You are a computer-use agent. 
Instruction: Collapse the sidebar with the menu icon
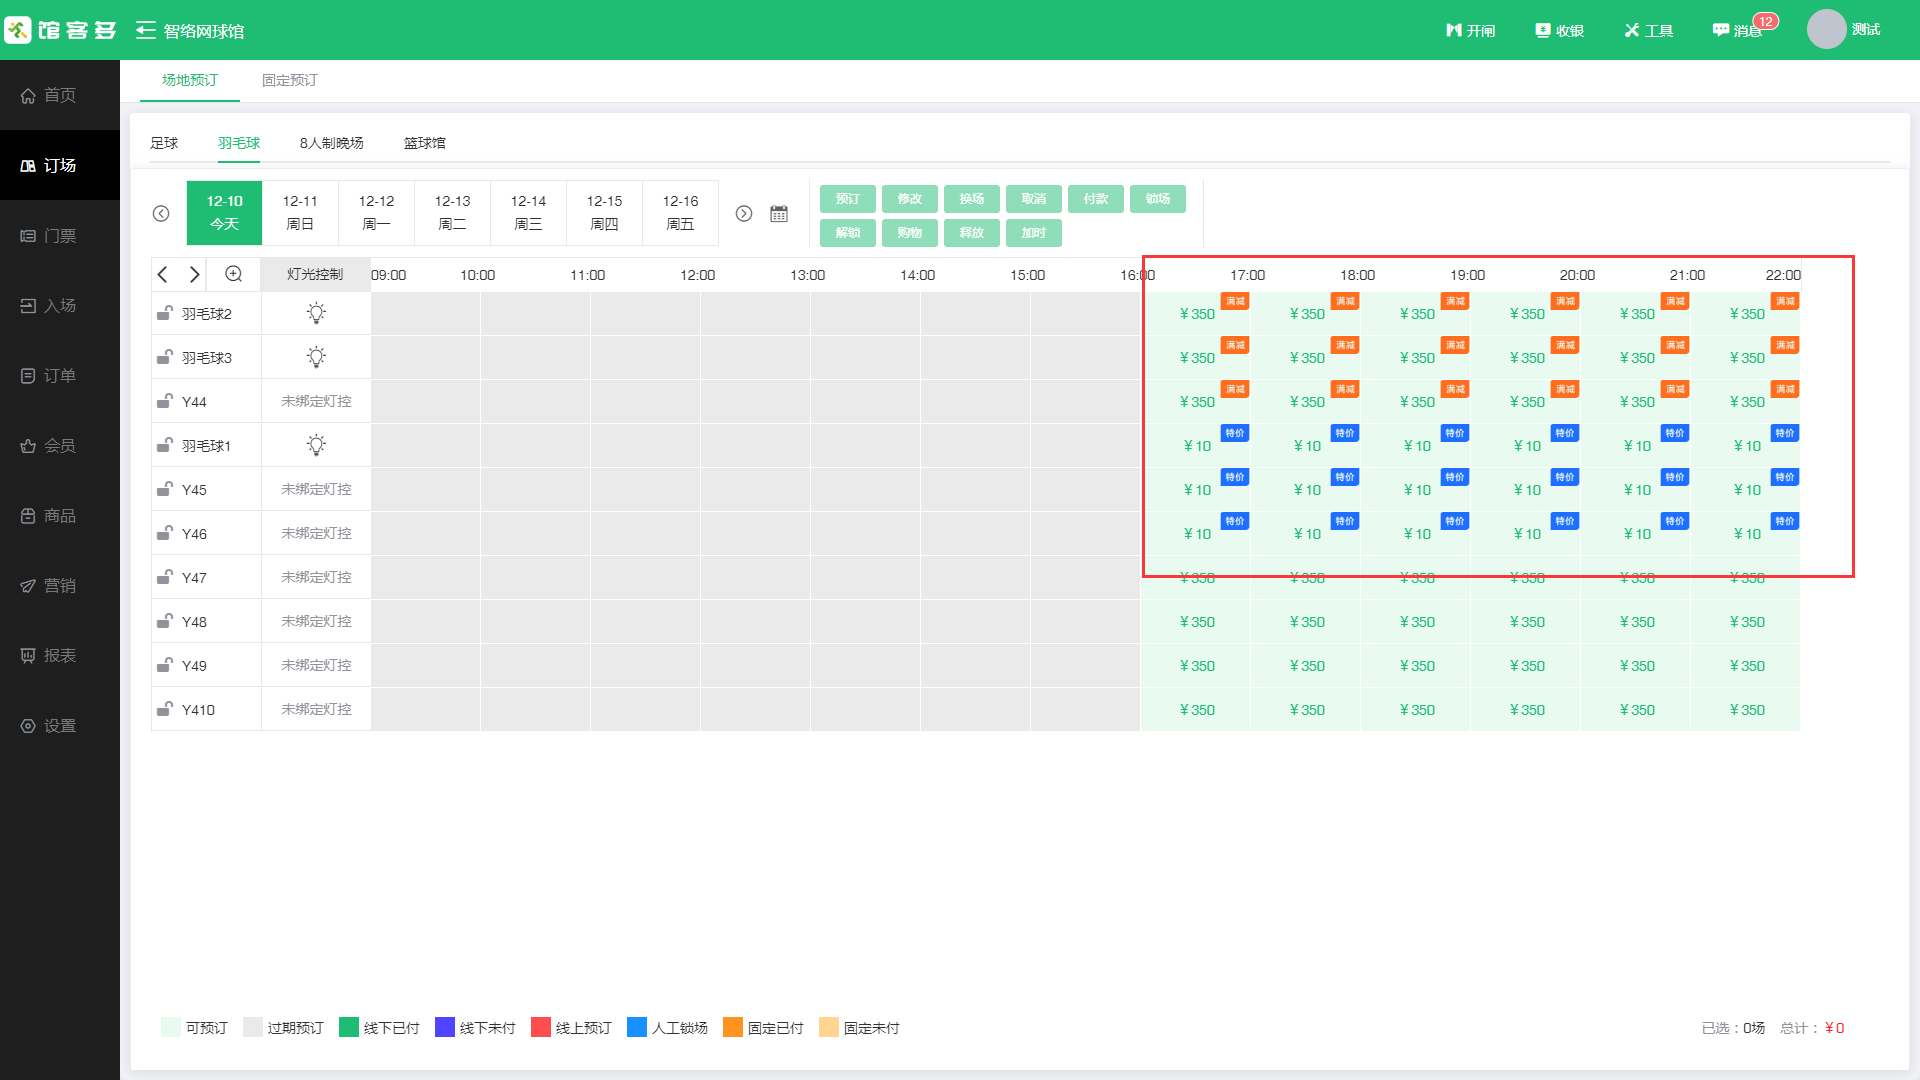click(146, 31)
